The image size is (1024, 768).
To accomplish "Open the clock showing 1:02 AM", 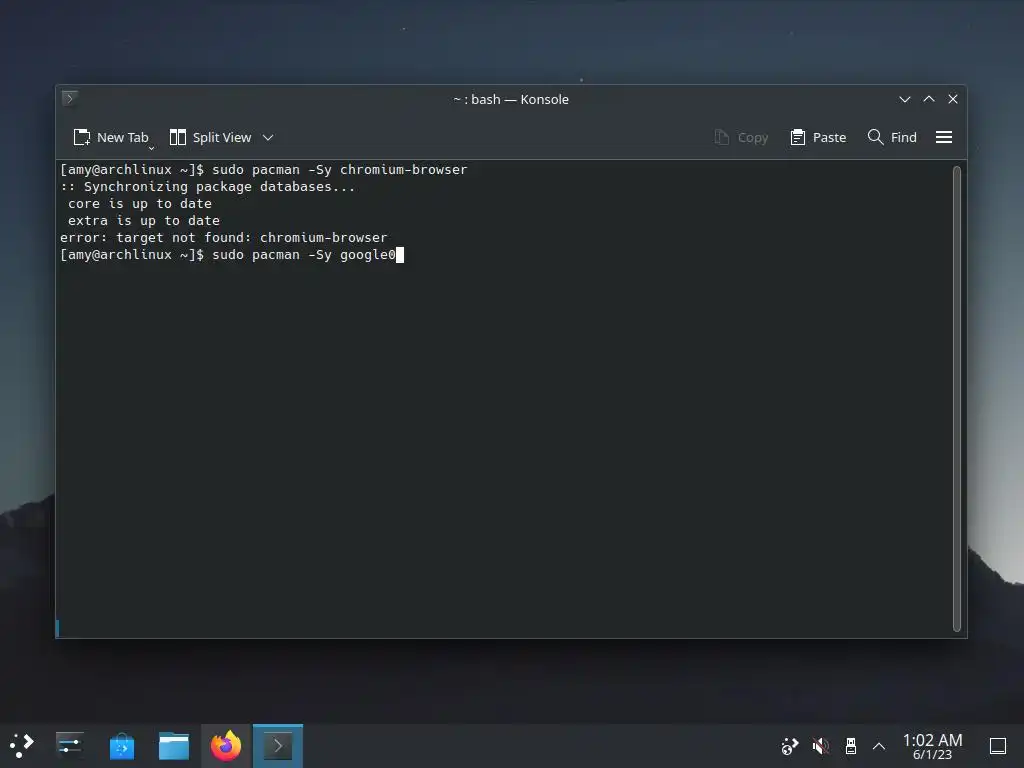I will [932, 746].
